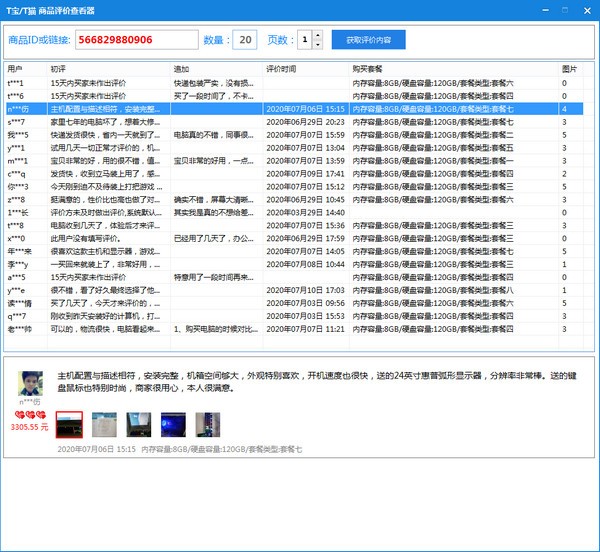Click the 页数 number field
Image resolution: width=600 pixels, height=552 pixels.
click(304, 40)
